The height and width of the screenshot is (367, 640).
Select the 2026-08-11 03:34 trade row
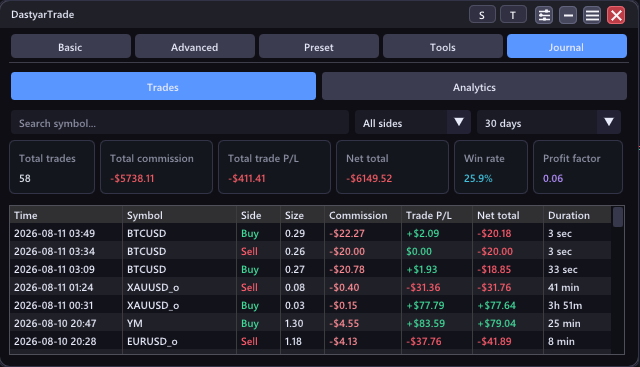pos(311,251)
